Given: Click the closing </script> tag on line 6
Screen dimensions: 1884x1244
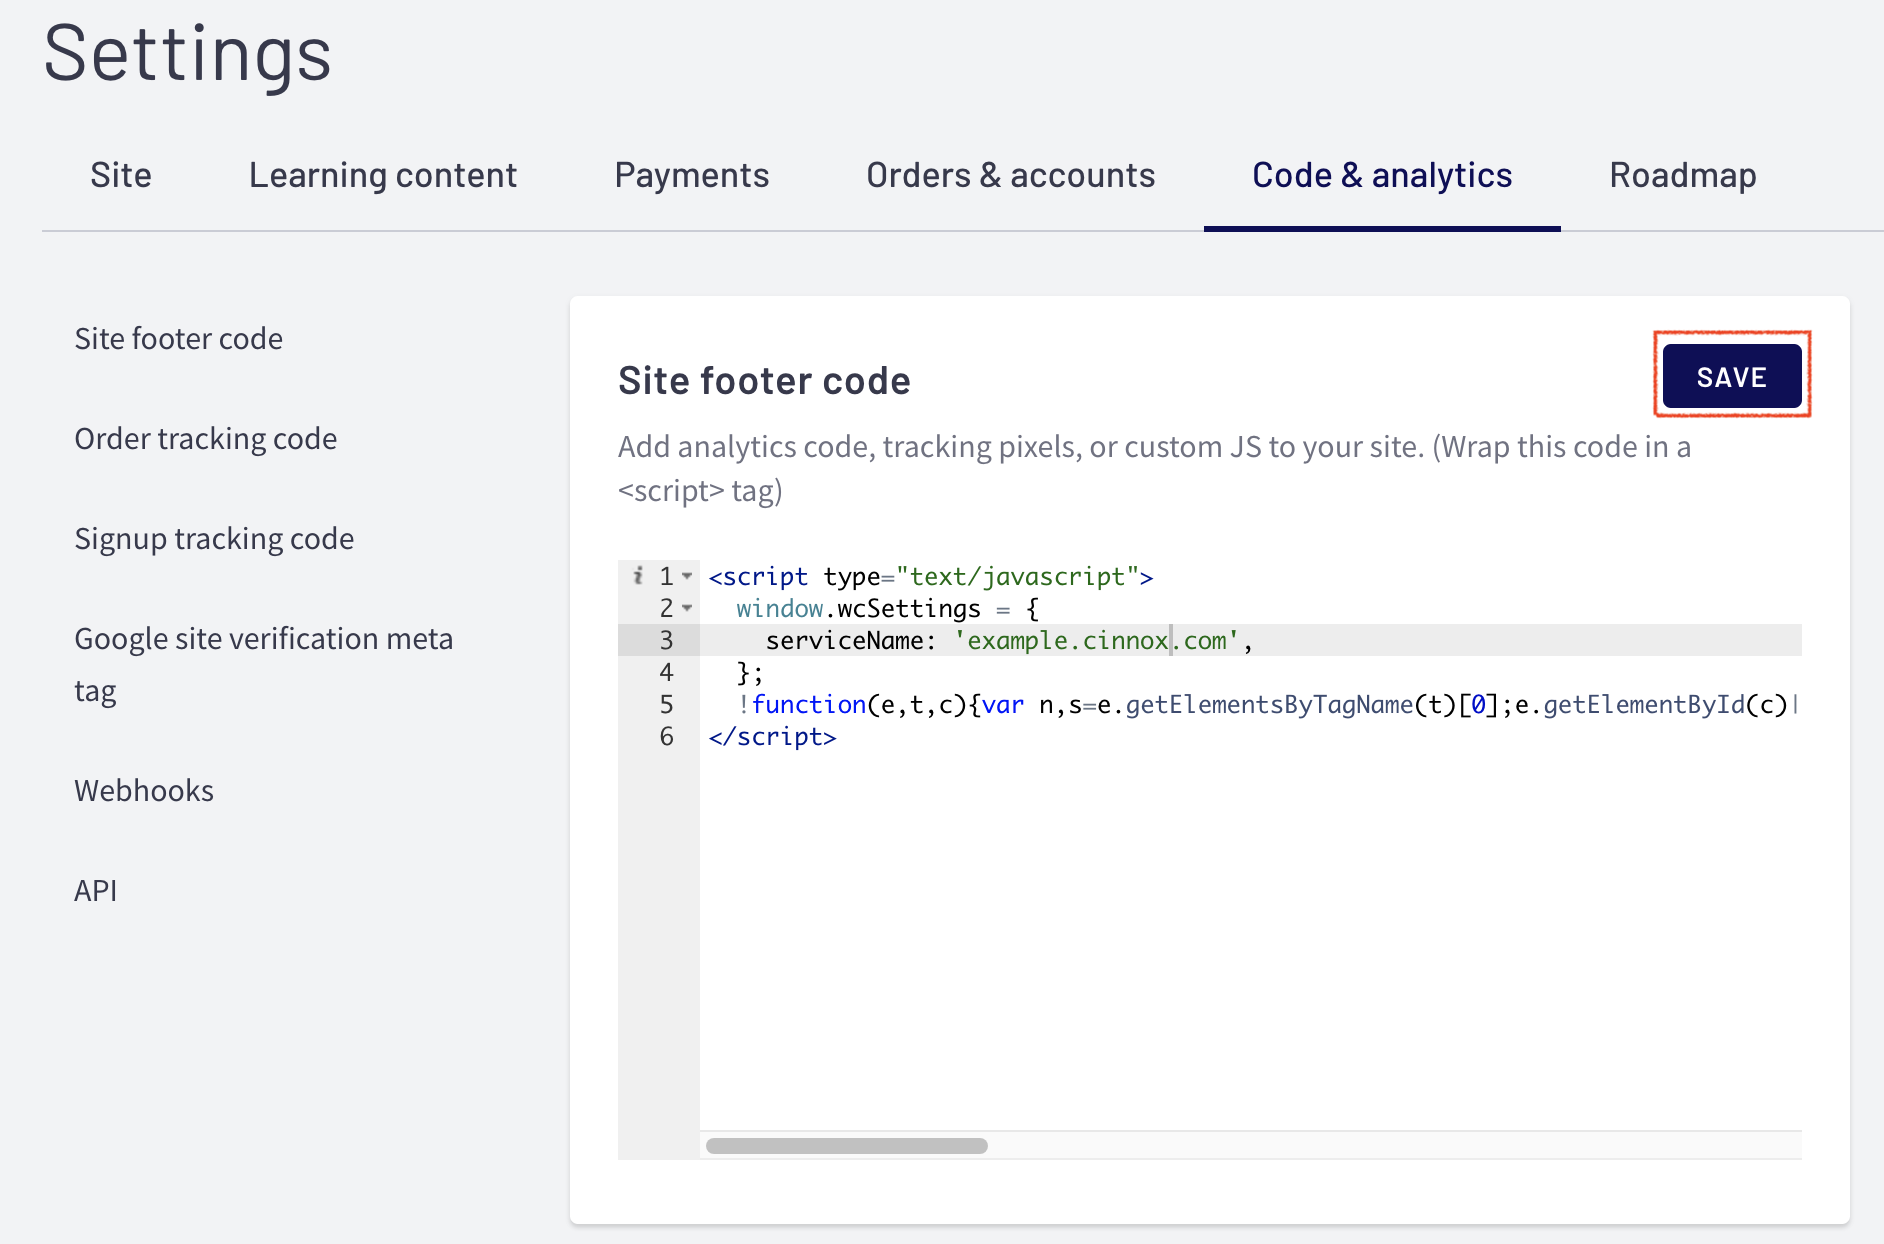Looking at the screenshot, I should tap(772, 737).
